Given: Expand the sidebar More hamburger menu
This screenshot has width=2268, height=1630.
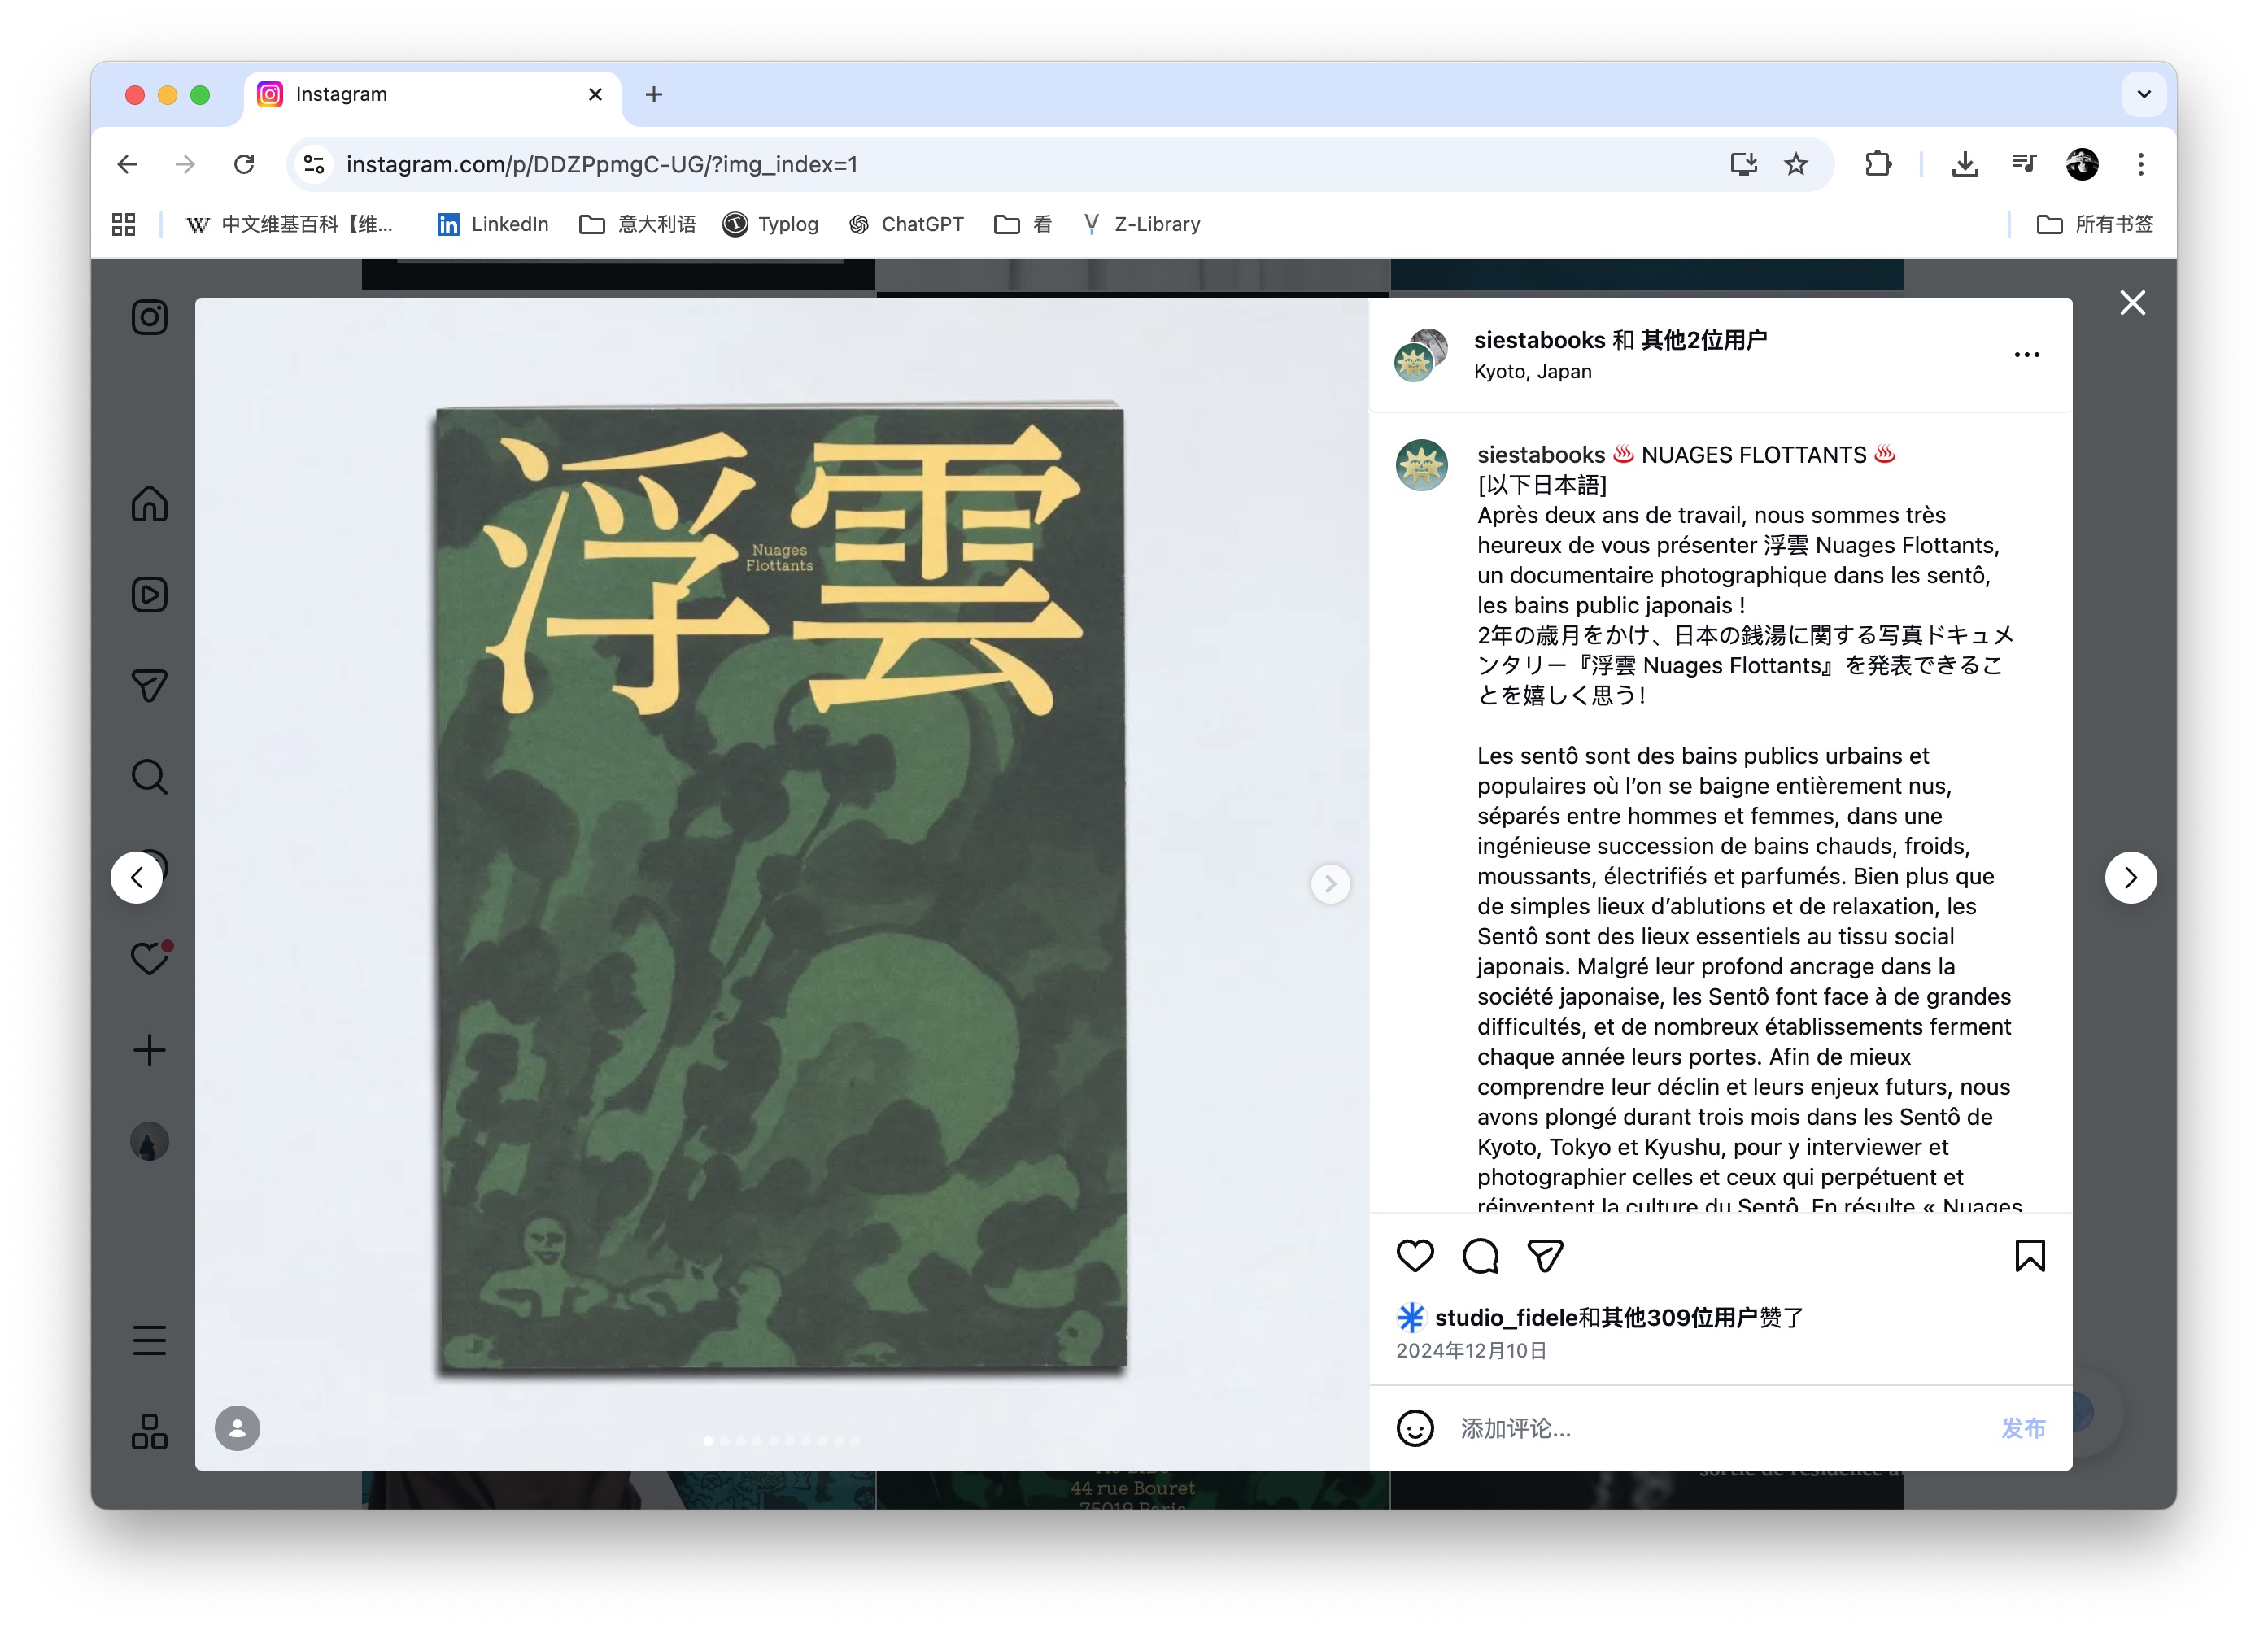Looking at the screenshot, I should pyautogui.click(x=149, y=1339).
